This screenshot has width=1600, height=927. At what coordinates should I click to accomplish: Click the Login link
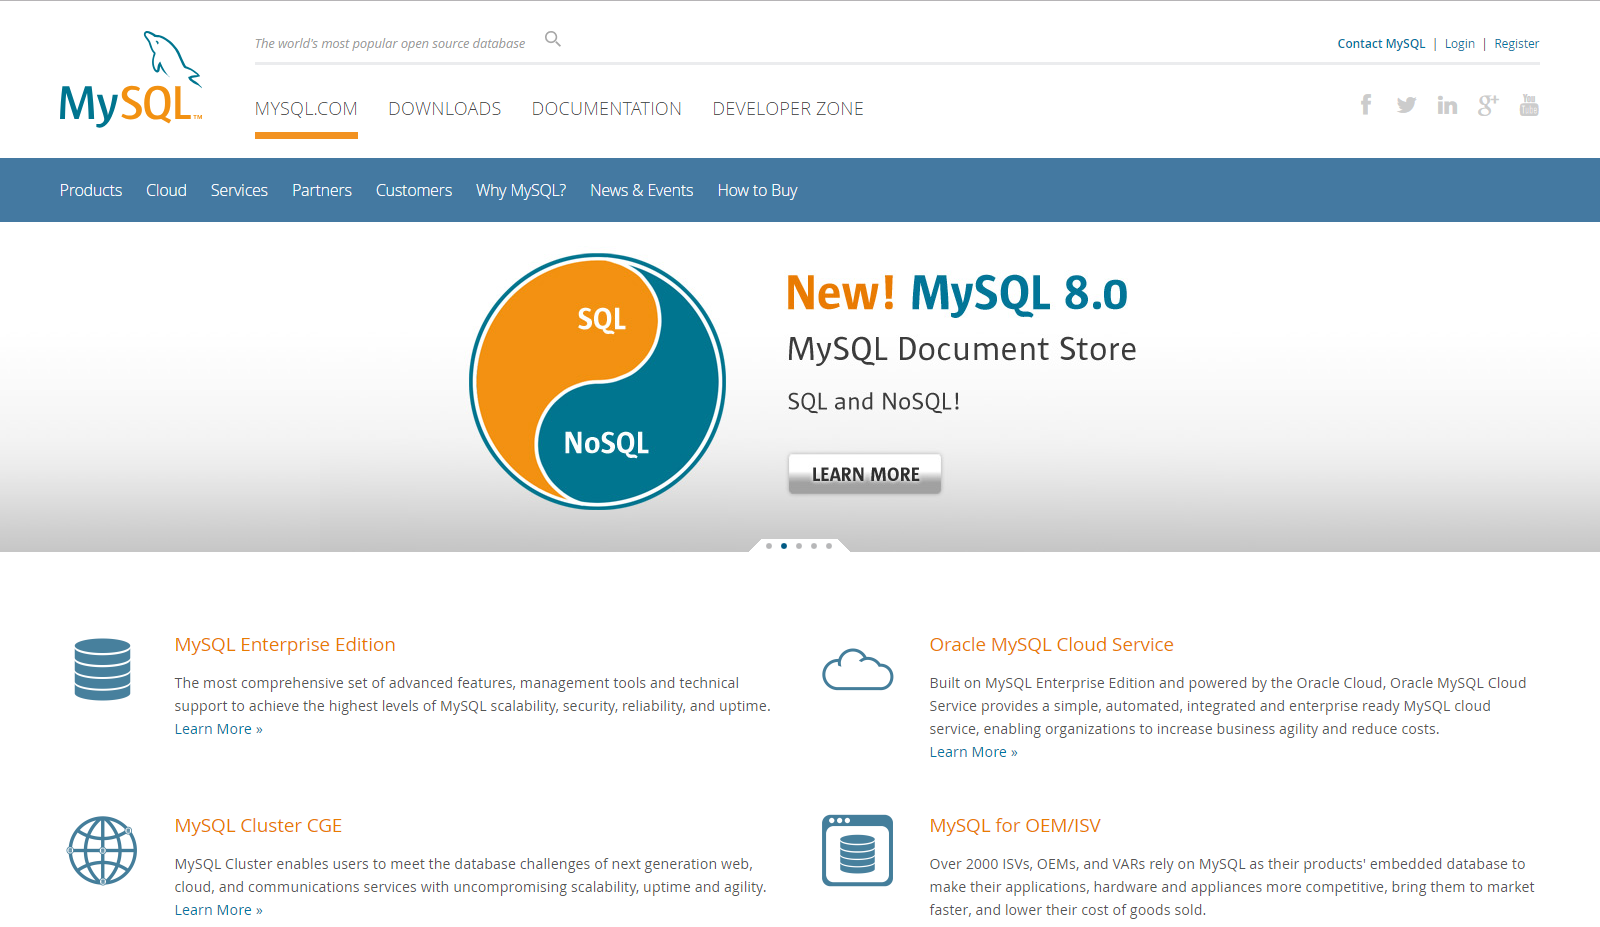point(1459,44)
